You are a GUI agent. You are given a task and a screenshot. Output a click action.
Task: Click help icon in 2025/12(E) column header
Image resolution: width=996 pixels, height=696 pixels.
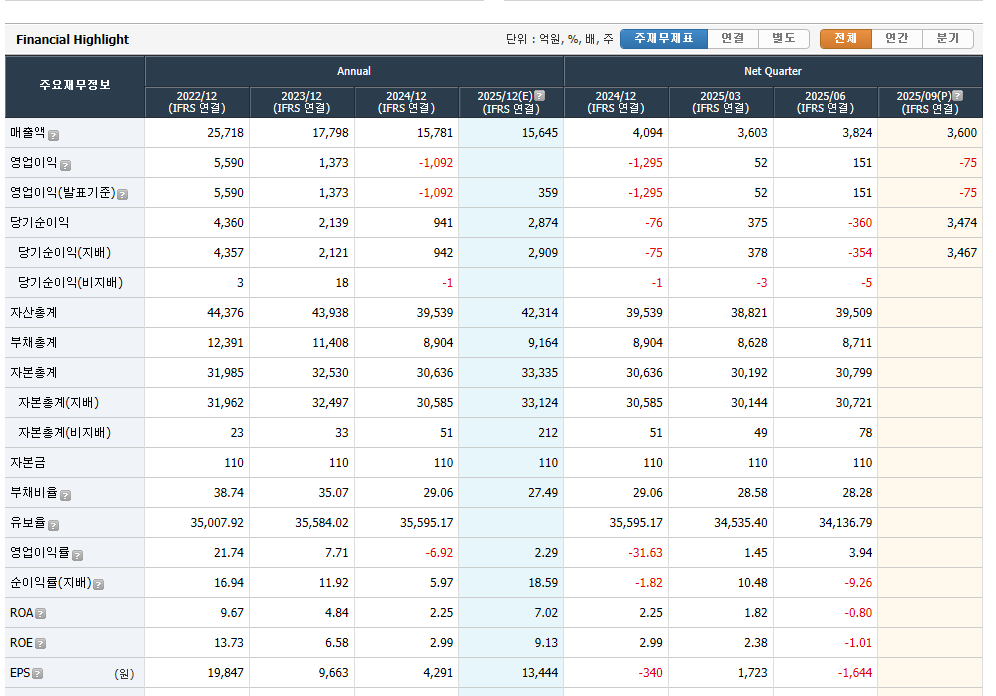coord(540,96)
